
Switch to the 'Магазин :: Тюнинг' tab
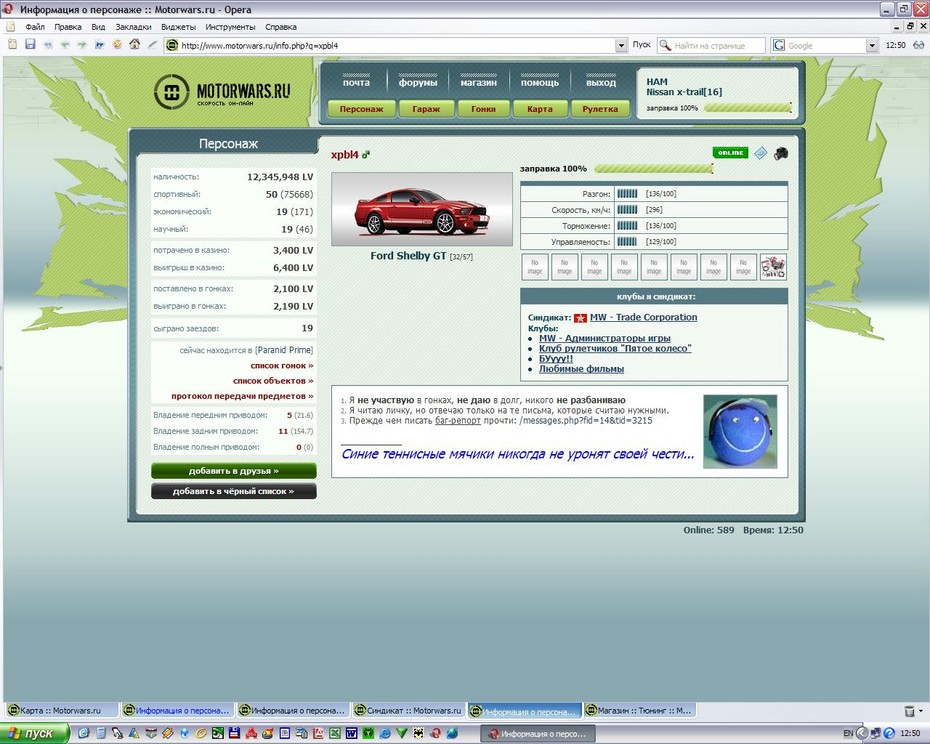click(x=639, y=710)
